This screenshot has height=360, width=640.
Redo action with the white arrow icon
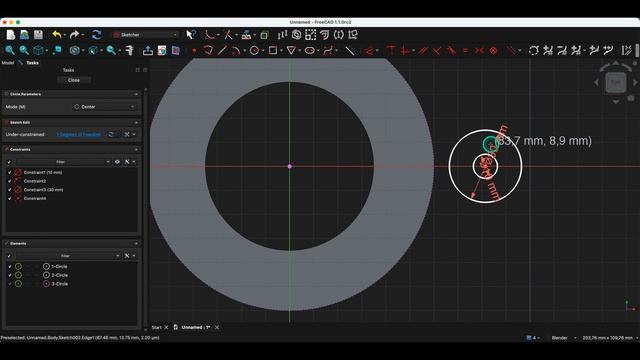(x=74, y=35)
